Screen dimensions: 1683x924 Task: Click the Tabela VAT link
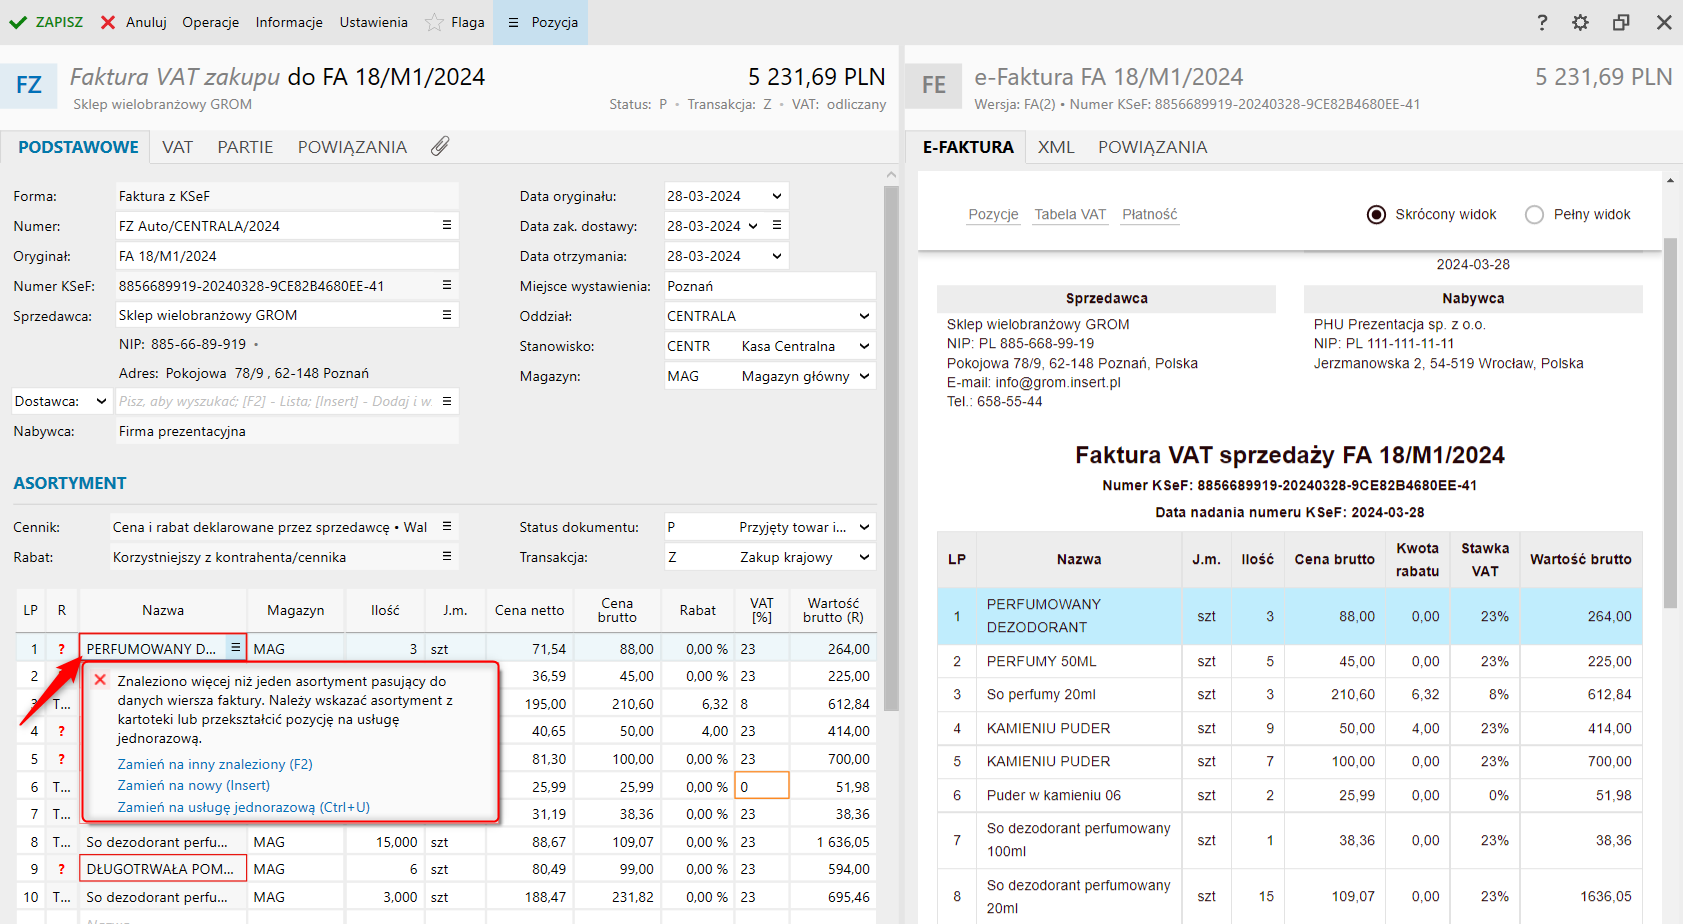(1069, 215)
